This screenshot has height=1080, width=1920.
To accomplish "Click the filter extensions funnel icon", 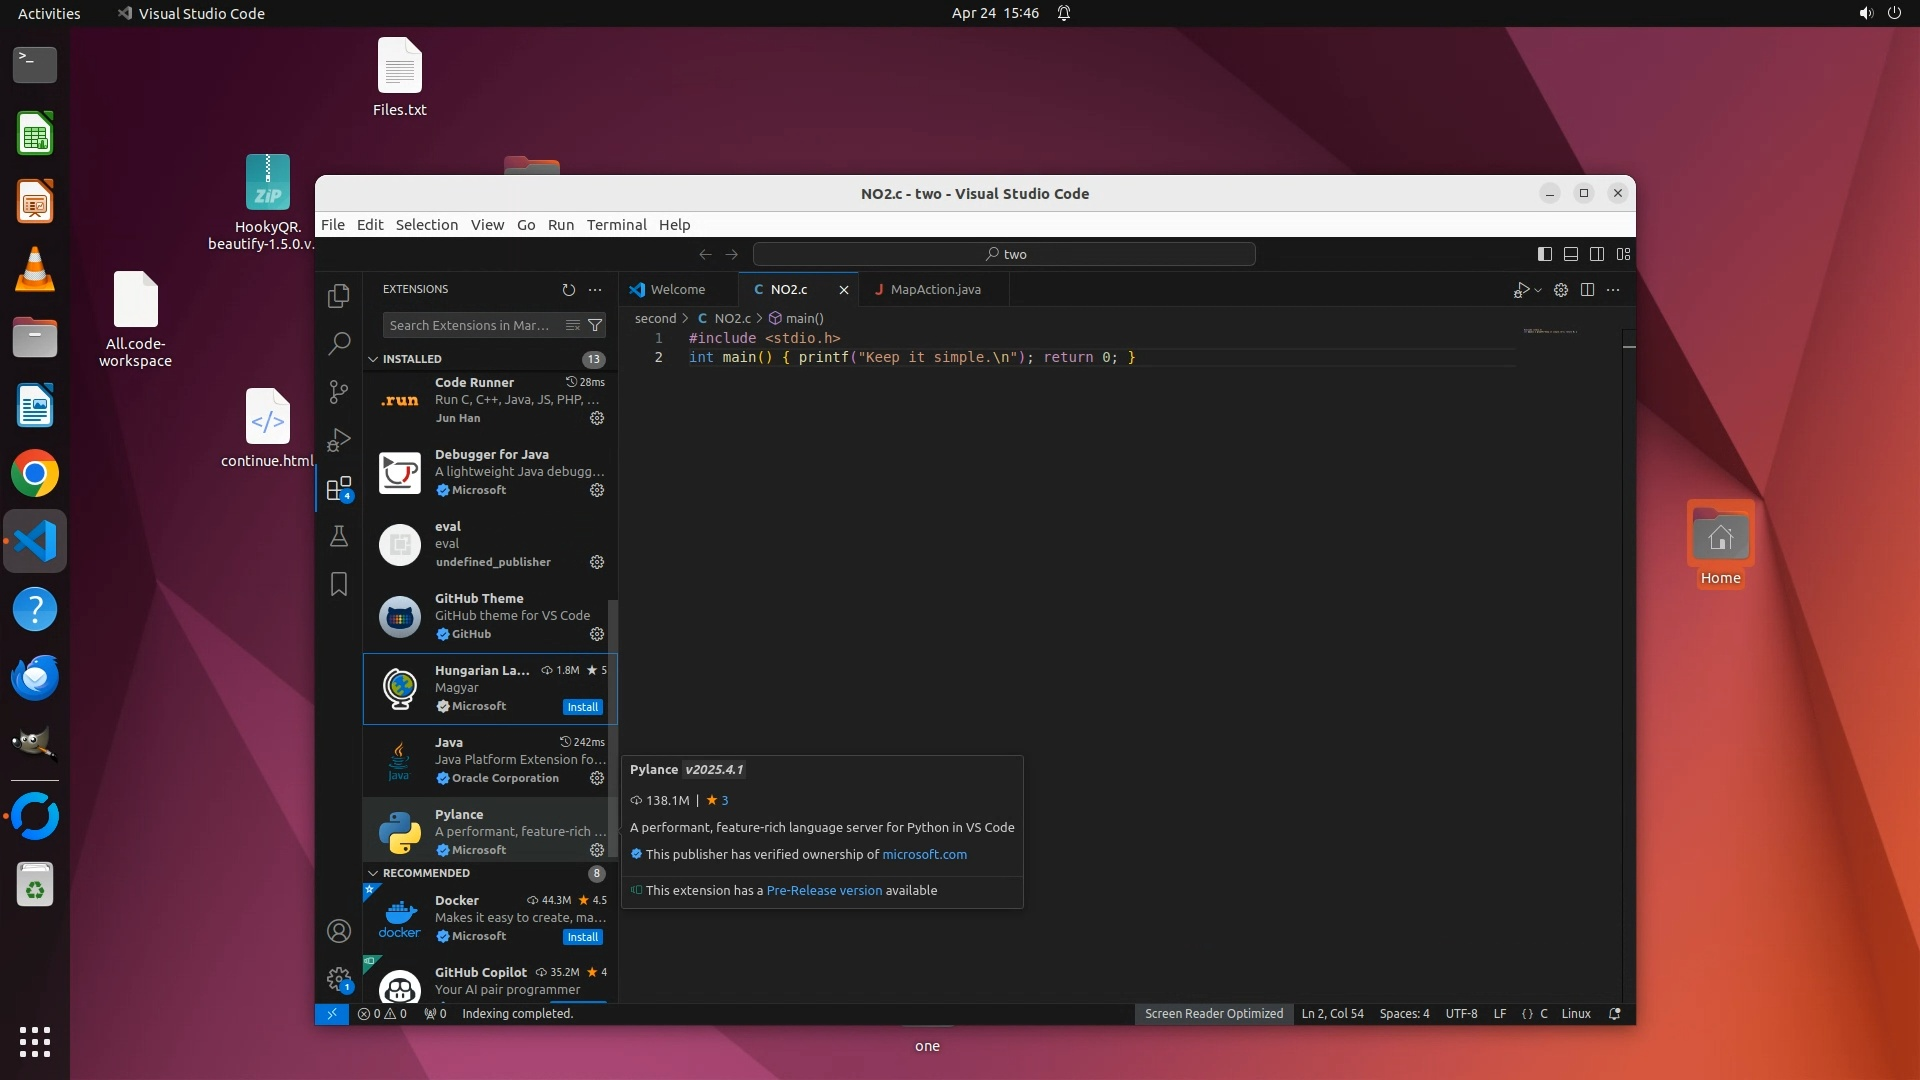I will 595,325.
